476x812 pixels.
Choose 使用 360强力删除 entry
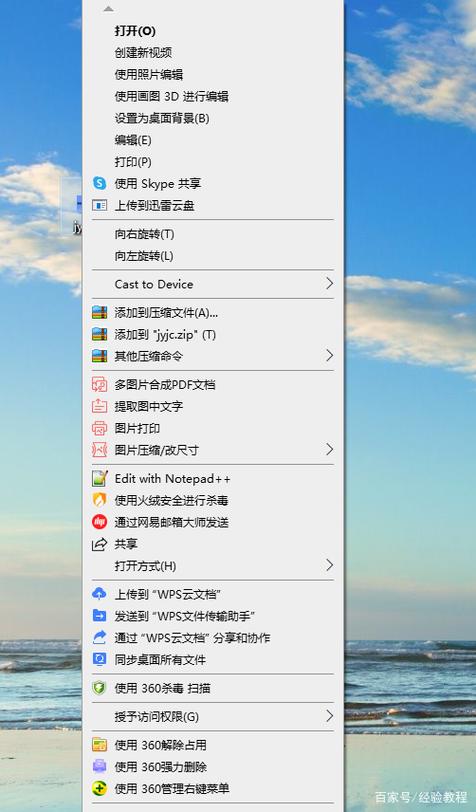coord(161,766)
